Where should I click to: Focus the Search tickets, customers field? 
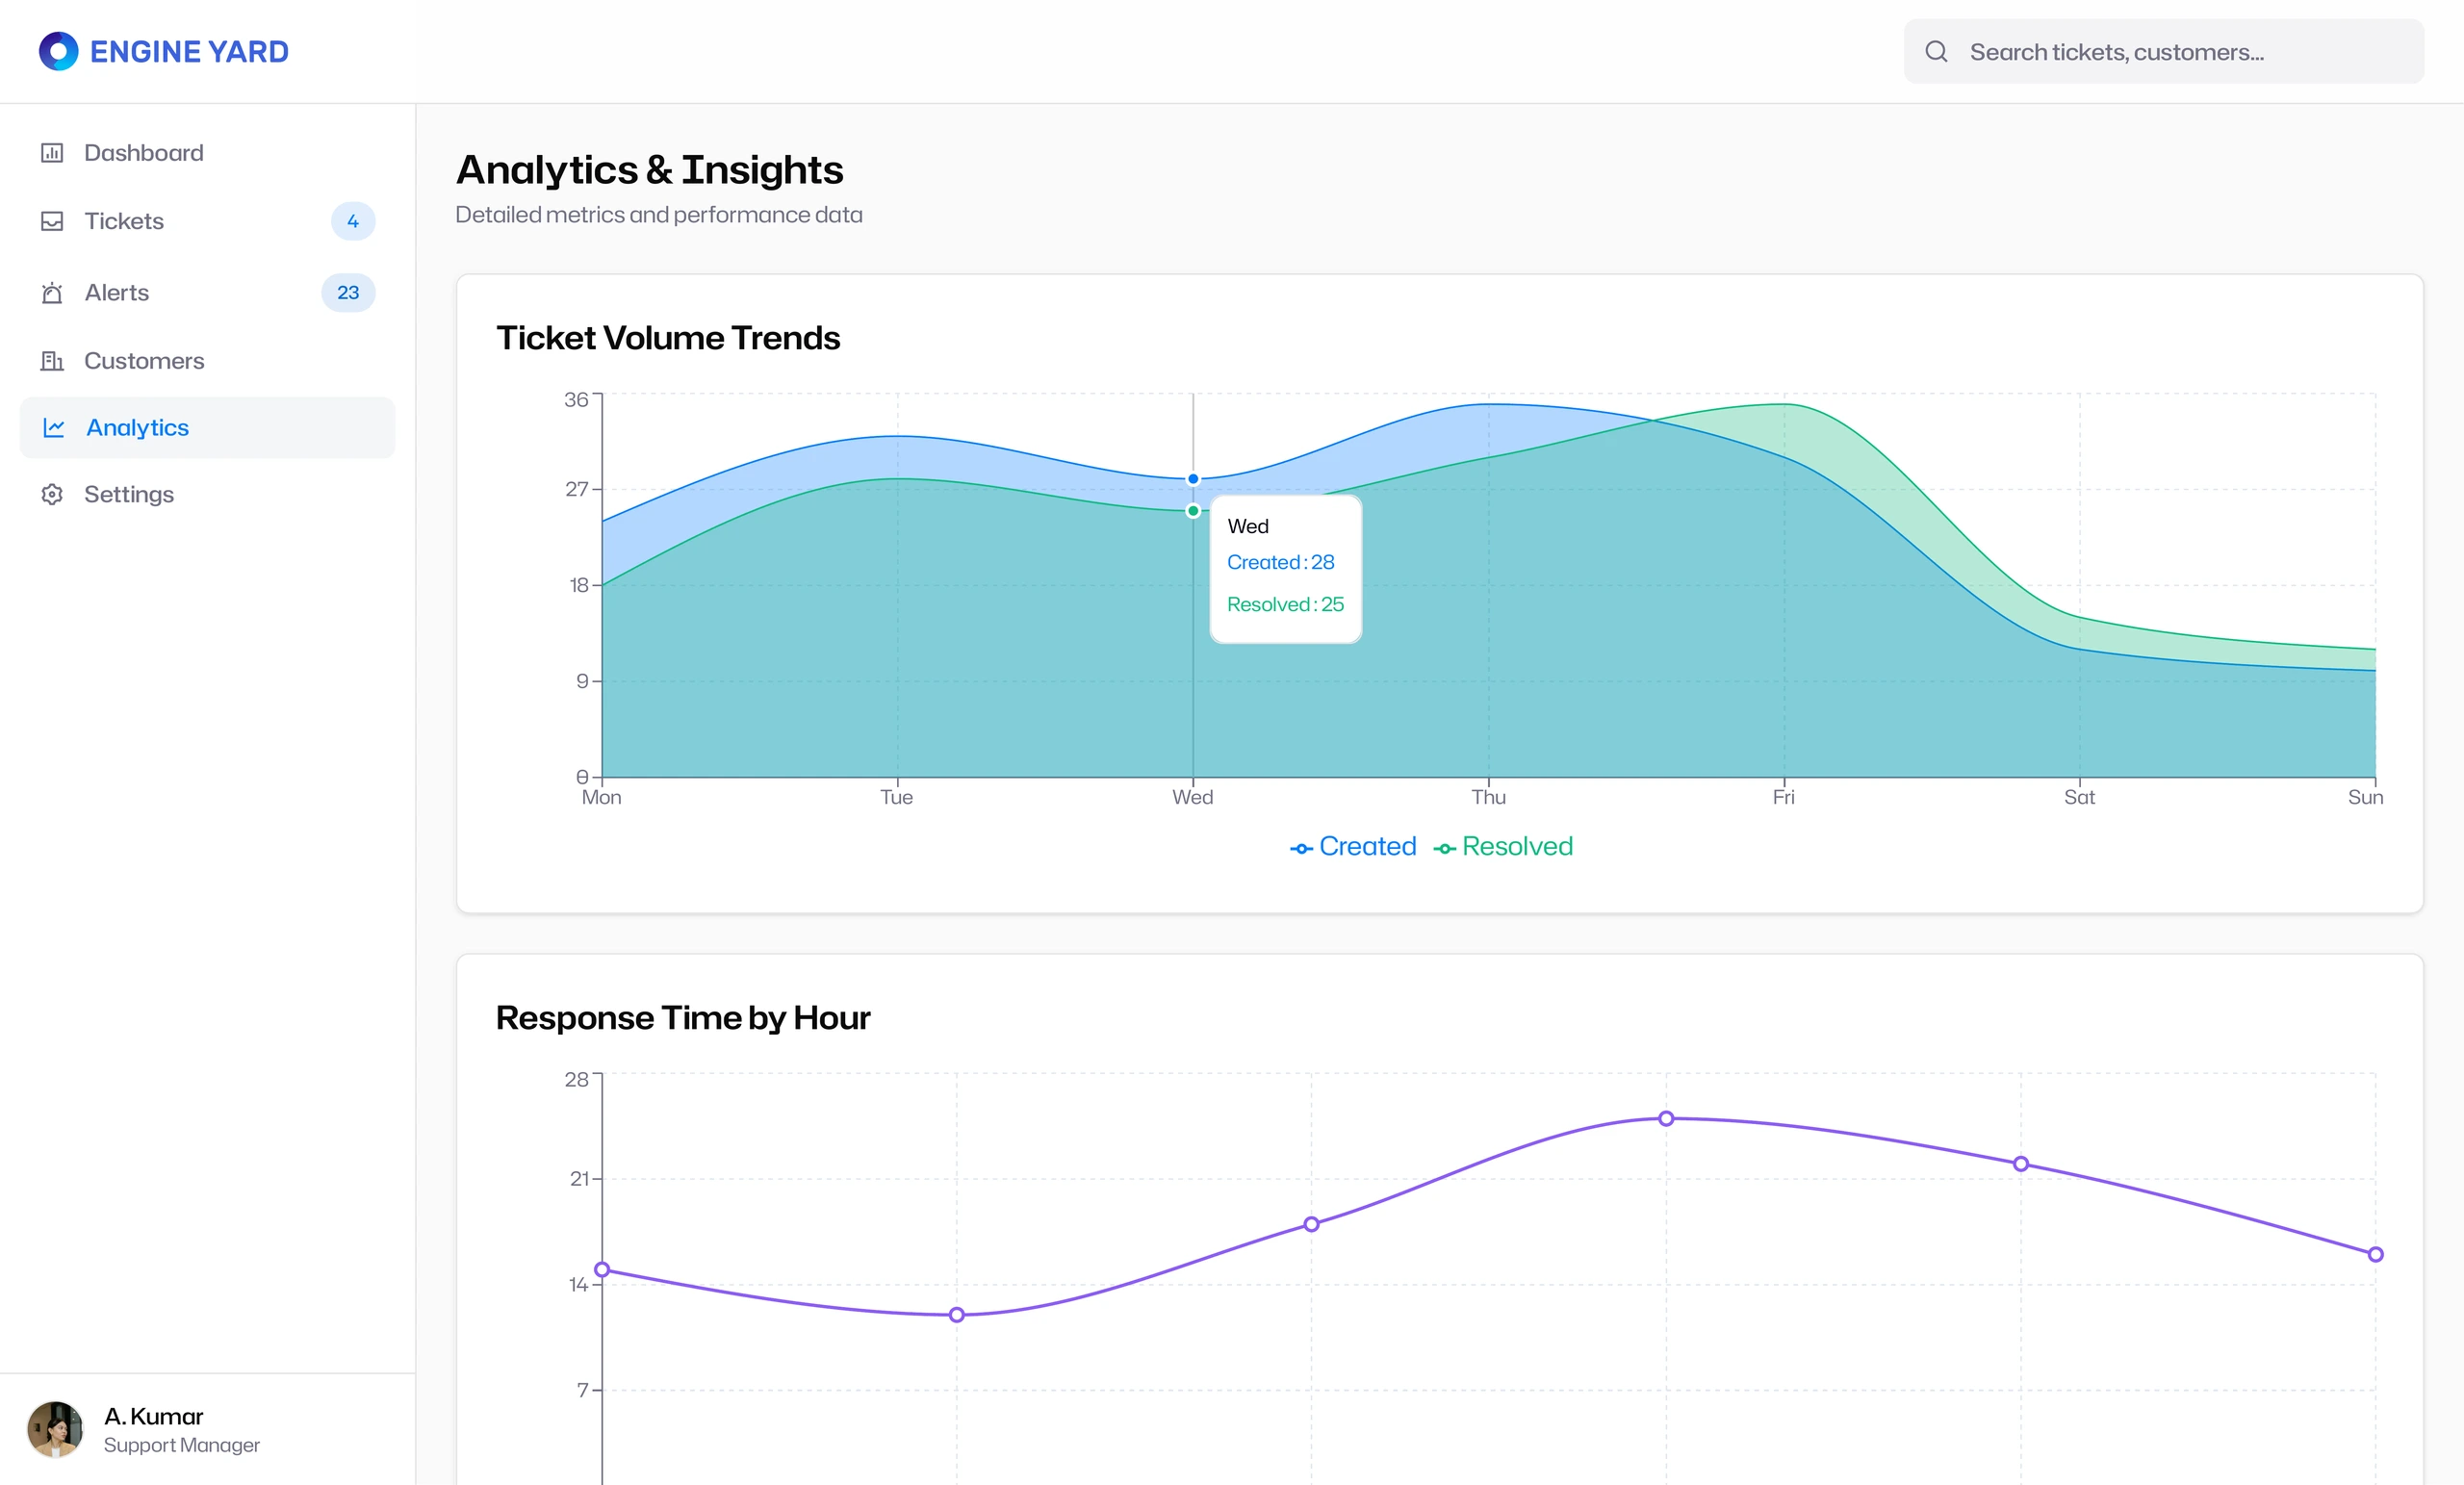2163,51
